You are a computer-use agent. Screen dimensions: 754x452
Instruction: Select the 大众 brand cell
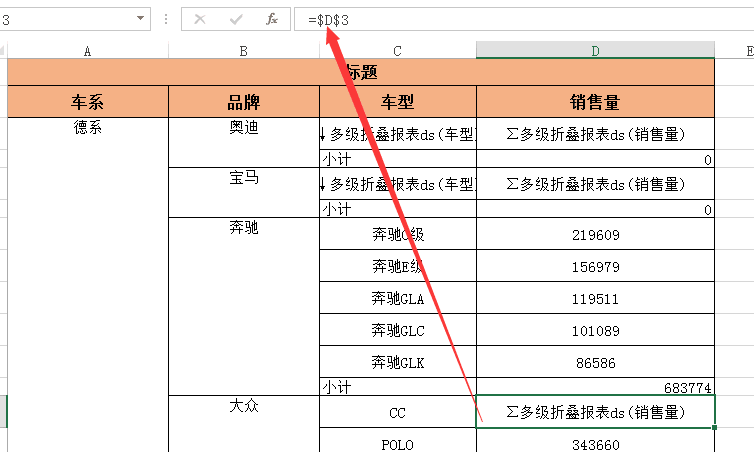(x=244, y=424)
